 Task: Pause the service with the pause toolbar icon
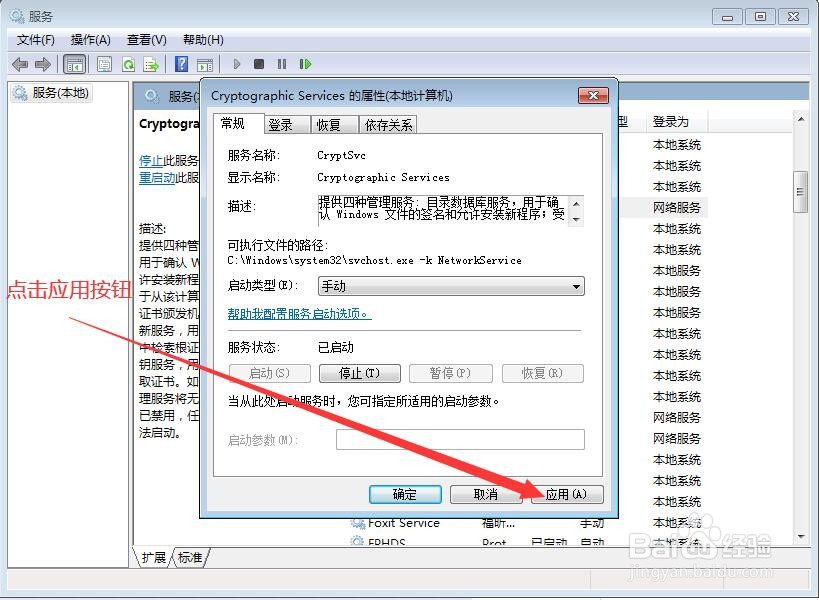282,64
